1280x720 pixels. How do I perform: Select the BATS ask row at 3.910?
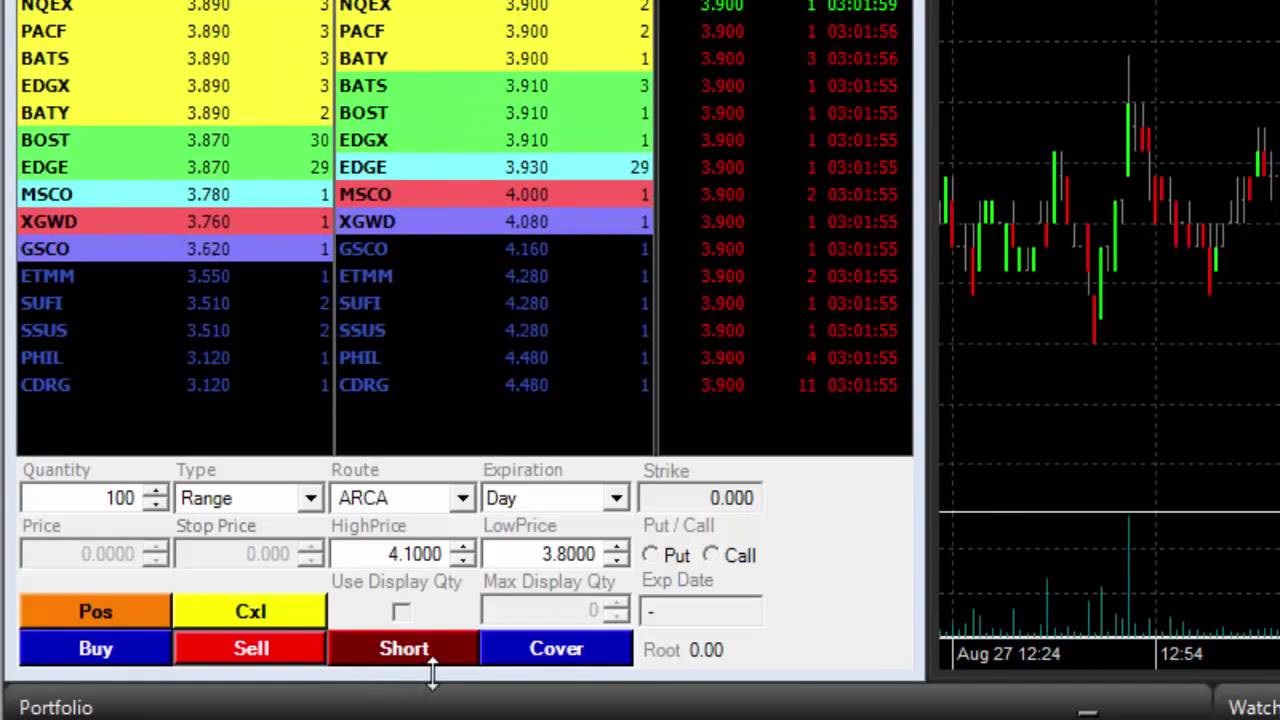pos(495,86)
